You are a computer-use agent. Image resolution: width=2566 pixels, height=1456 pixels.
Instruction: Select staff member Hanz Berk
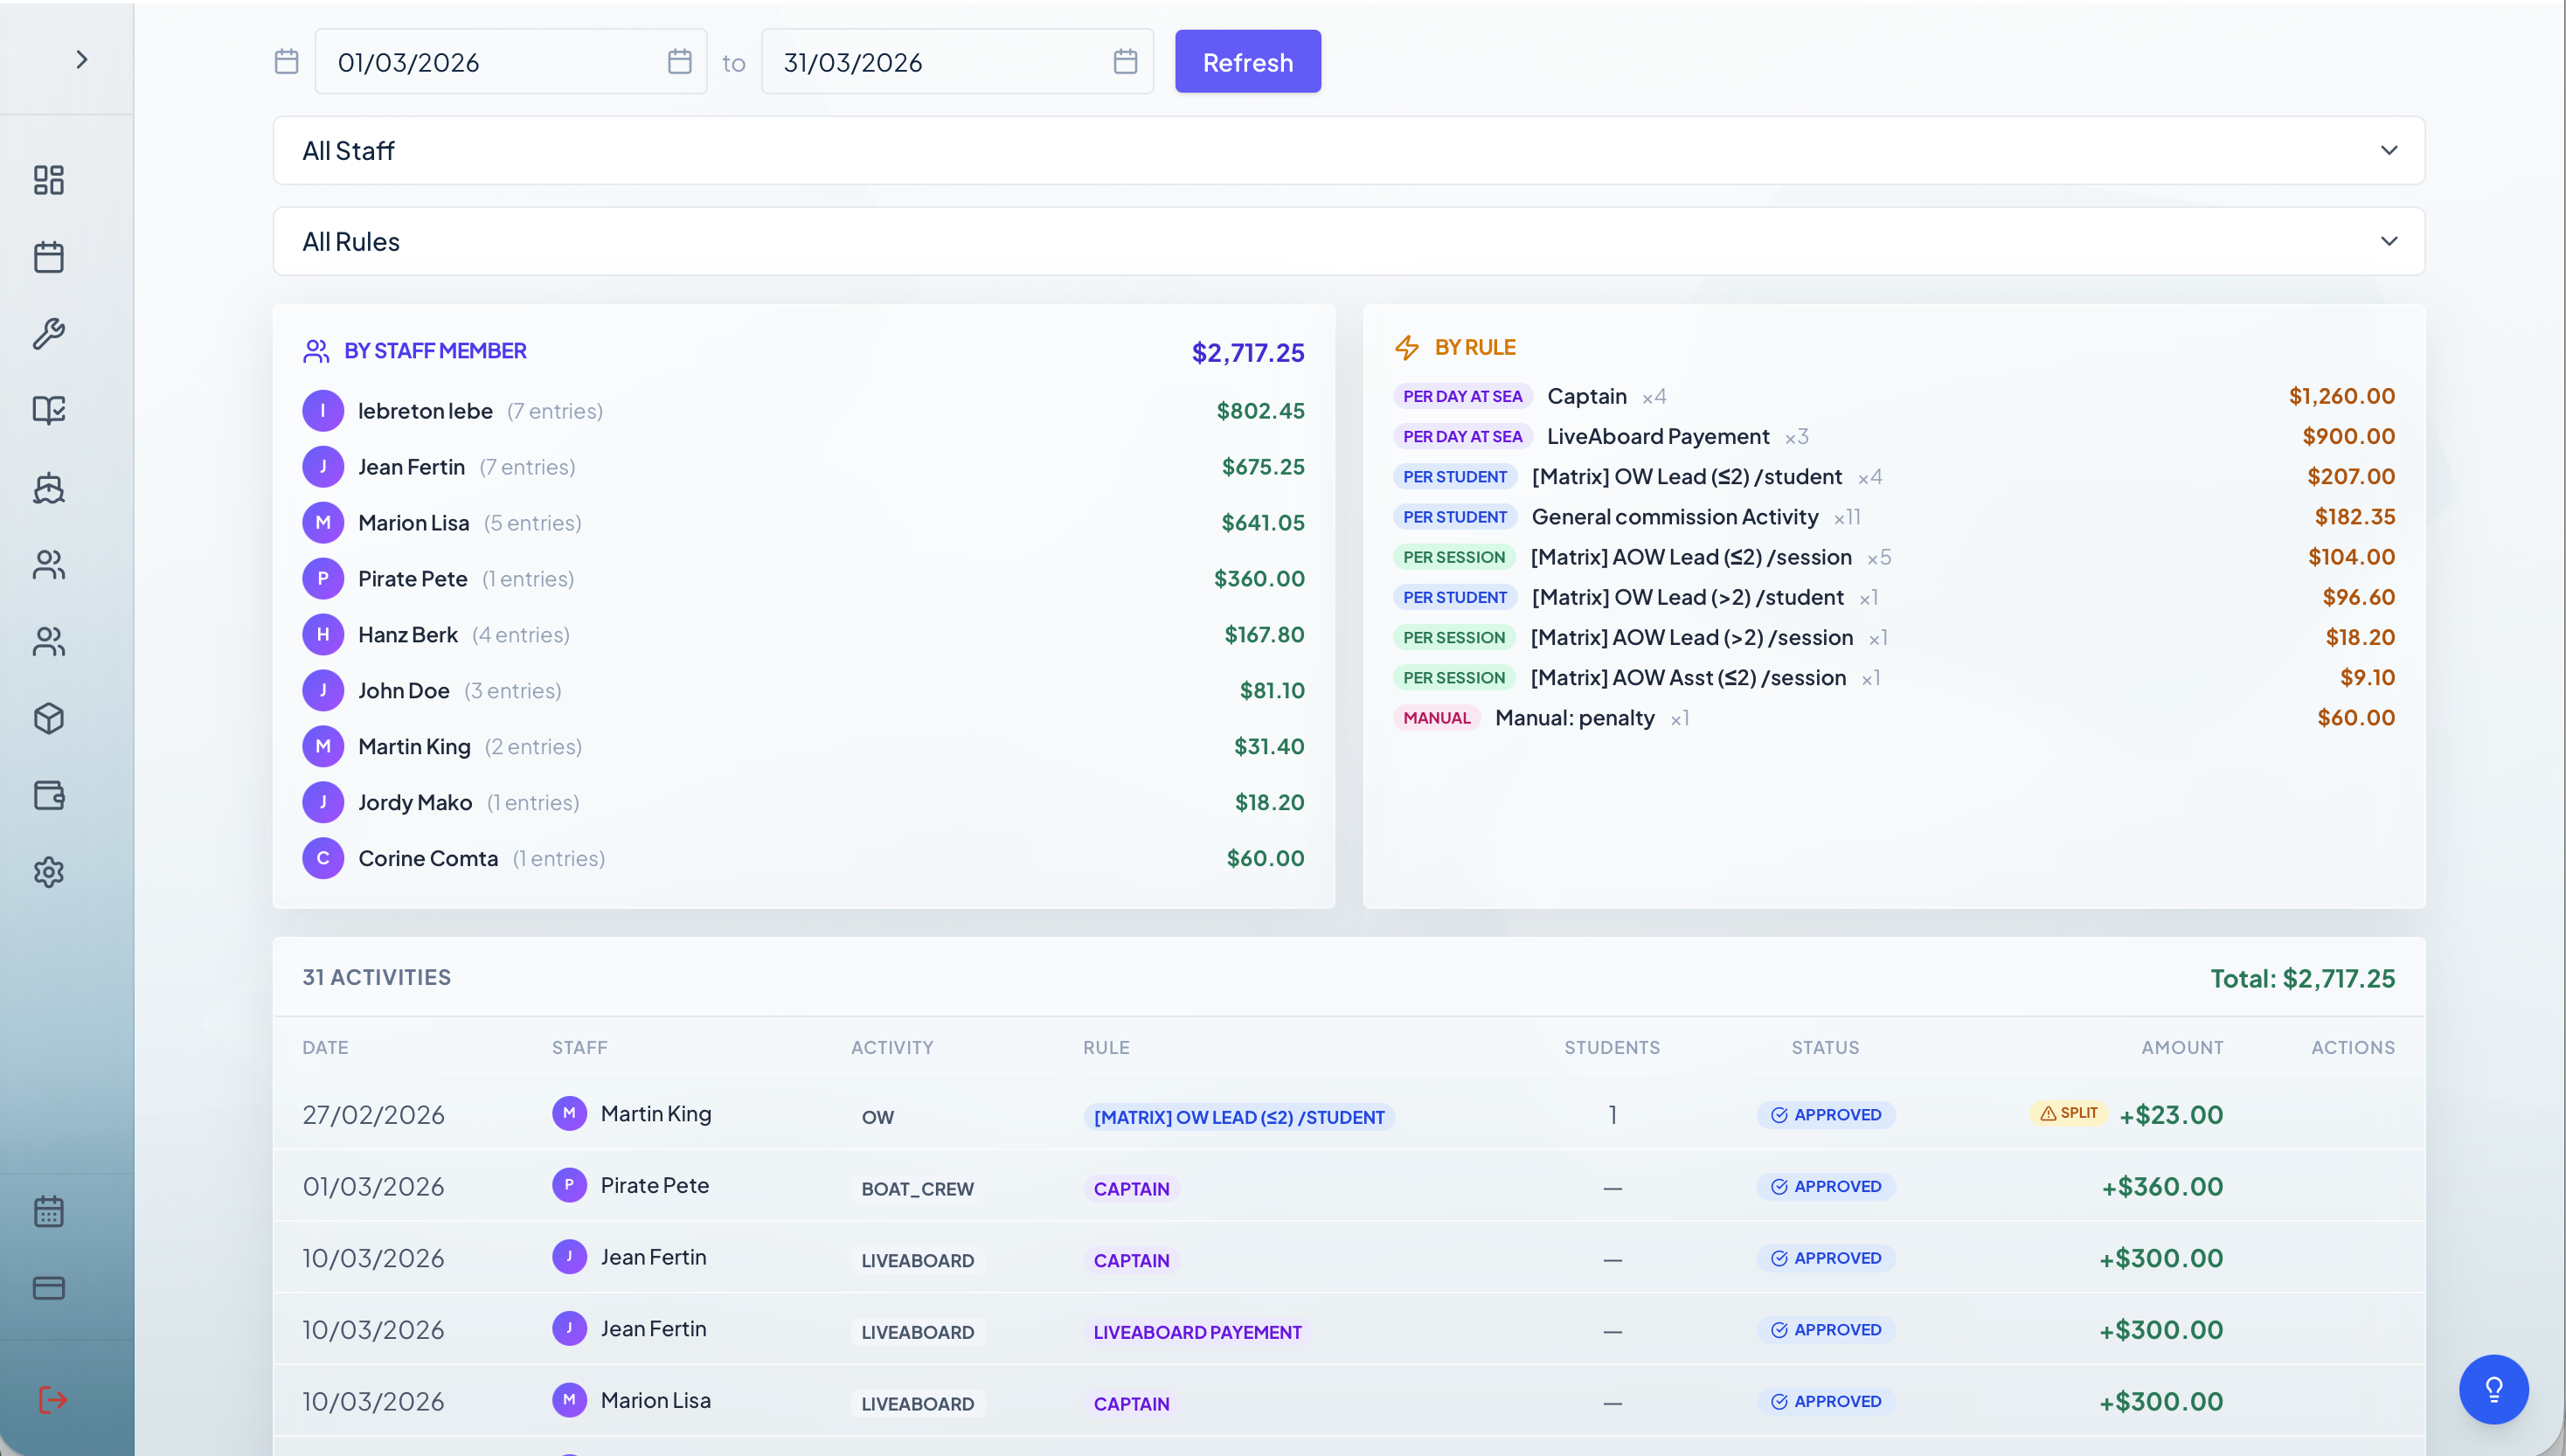(803, 635)
